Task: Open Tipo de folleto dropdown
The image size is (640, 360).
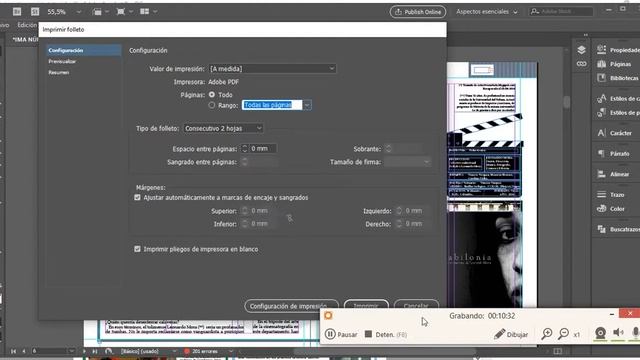Action: point(223,128)
